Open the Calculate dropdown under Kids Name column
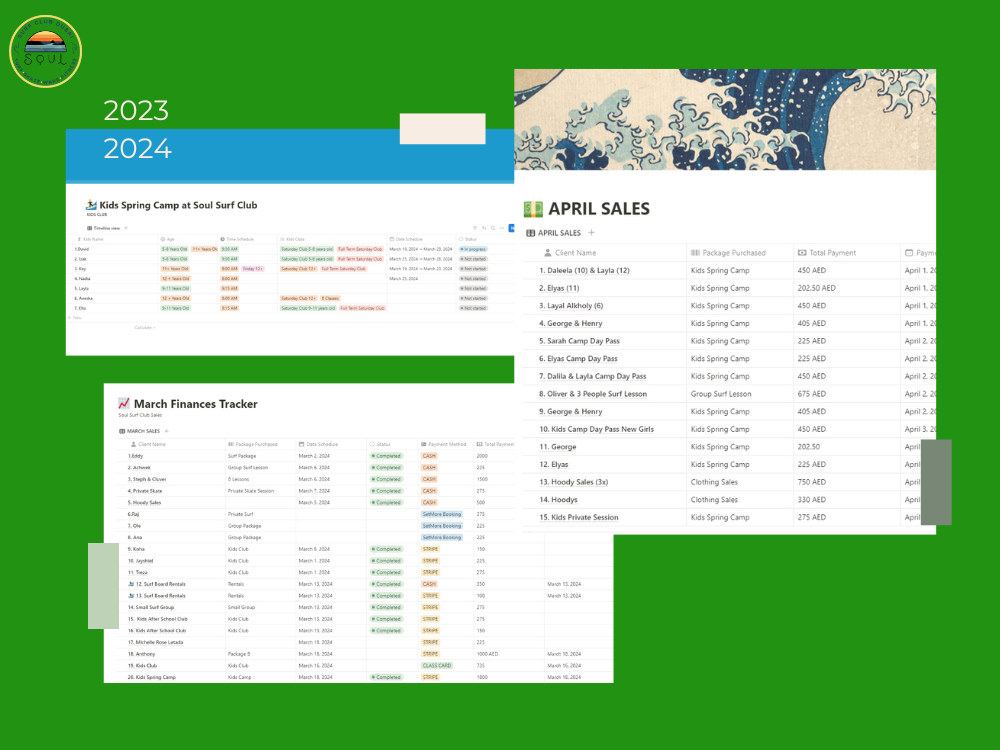The image size is (1000, 750). (x=145, y=327)
